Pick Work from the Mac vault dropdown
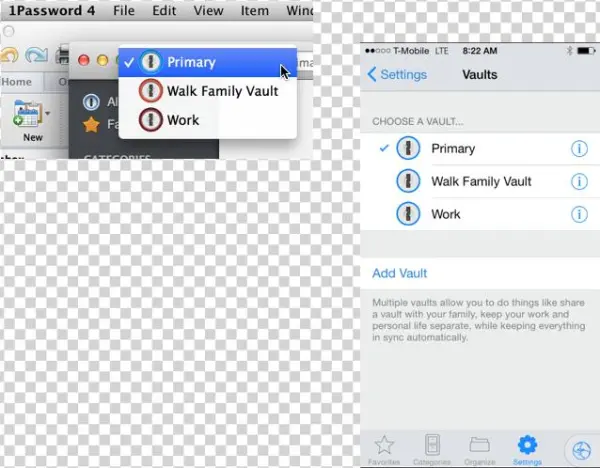The image size is (600, 468). pos(183,120)
